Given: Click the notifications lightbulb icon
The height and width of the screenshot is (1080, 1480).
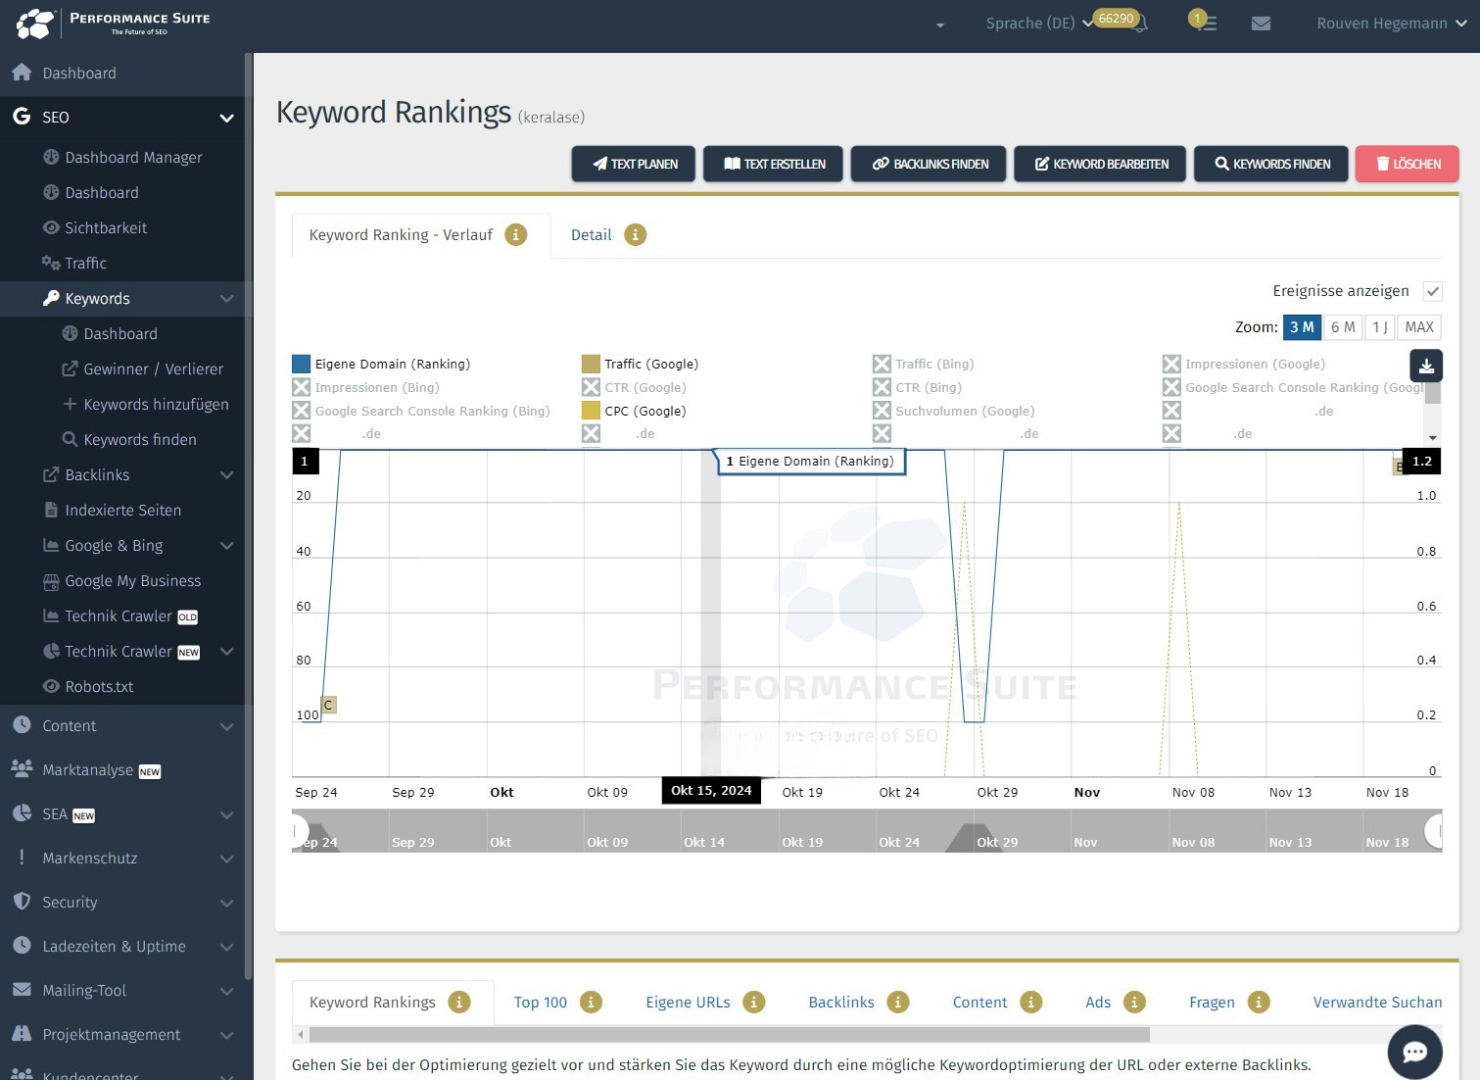Looking at the screenshot, I should [x=1201, y=21].
